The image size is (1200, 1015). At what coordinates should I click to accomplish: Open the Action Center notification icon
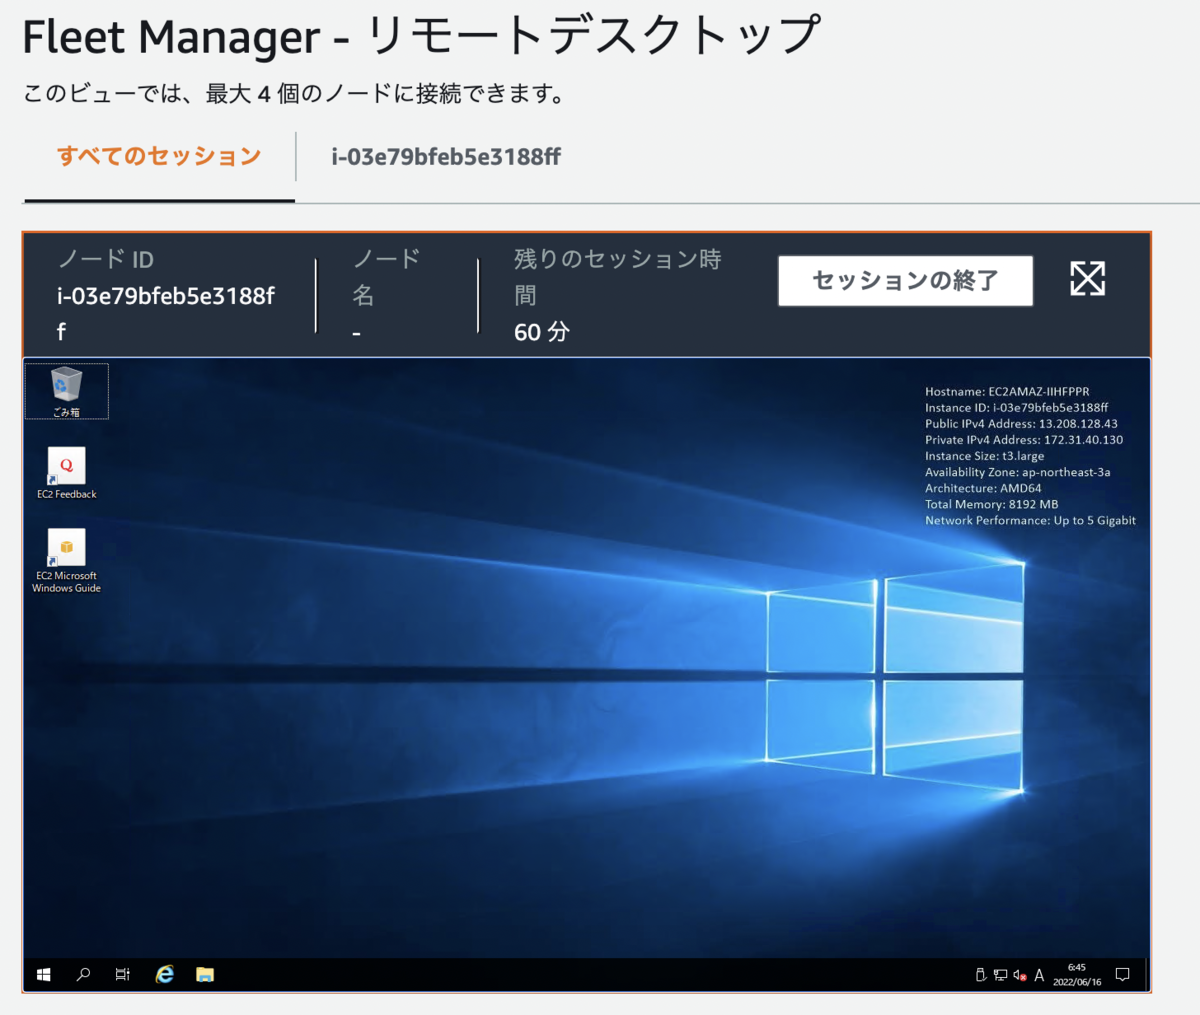point(1123,975)
